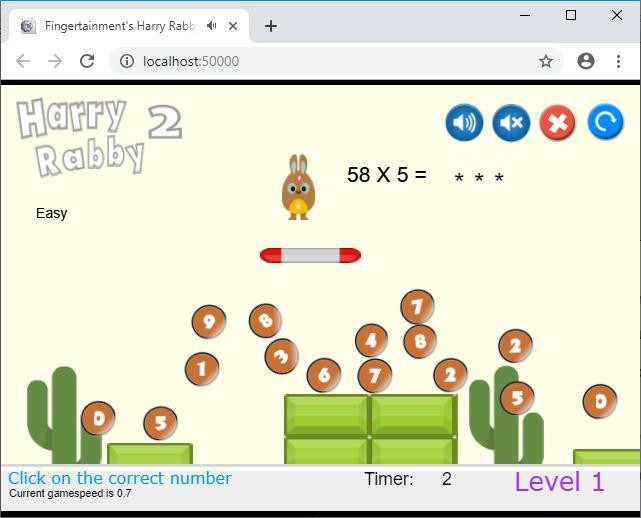Bookmark this page with the star
Screen dimensions: 641x518
[x=546, y=61]
